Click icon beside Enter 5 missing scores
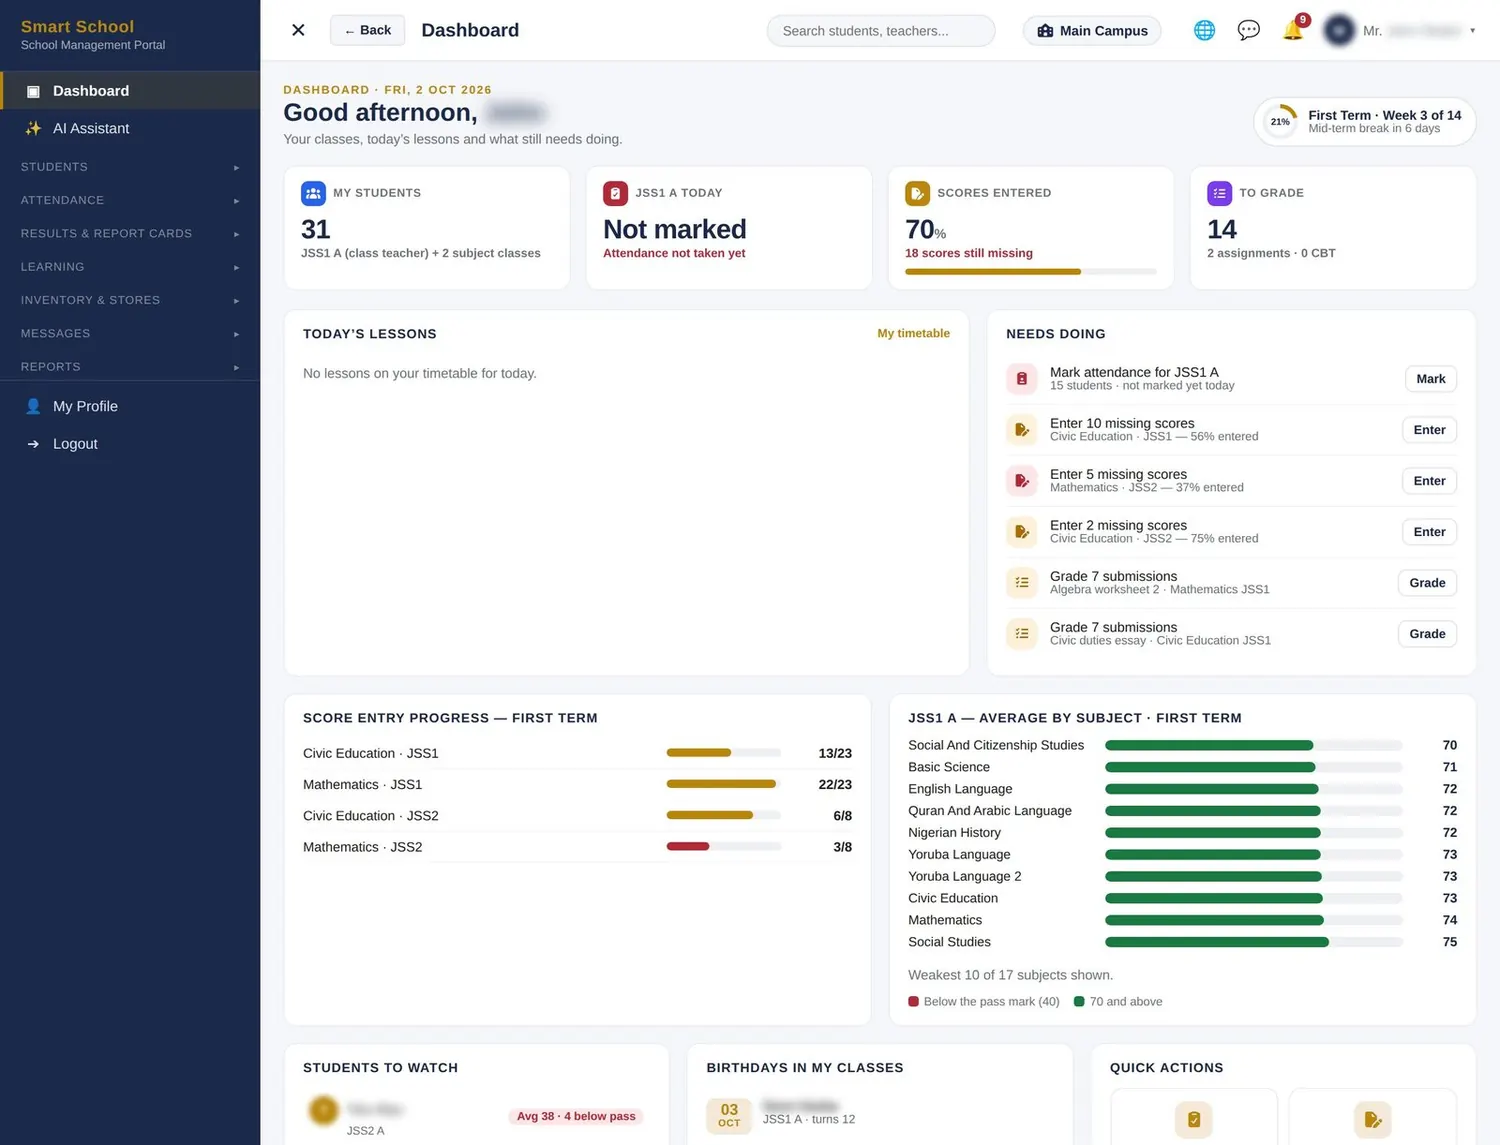The width and height of the screenshot is (1500, 1145). click(x=1022, y=481)
